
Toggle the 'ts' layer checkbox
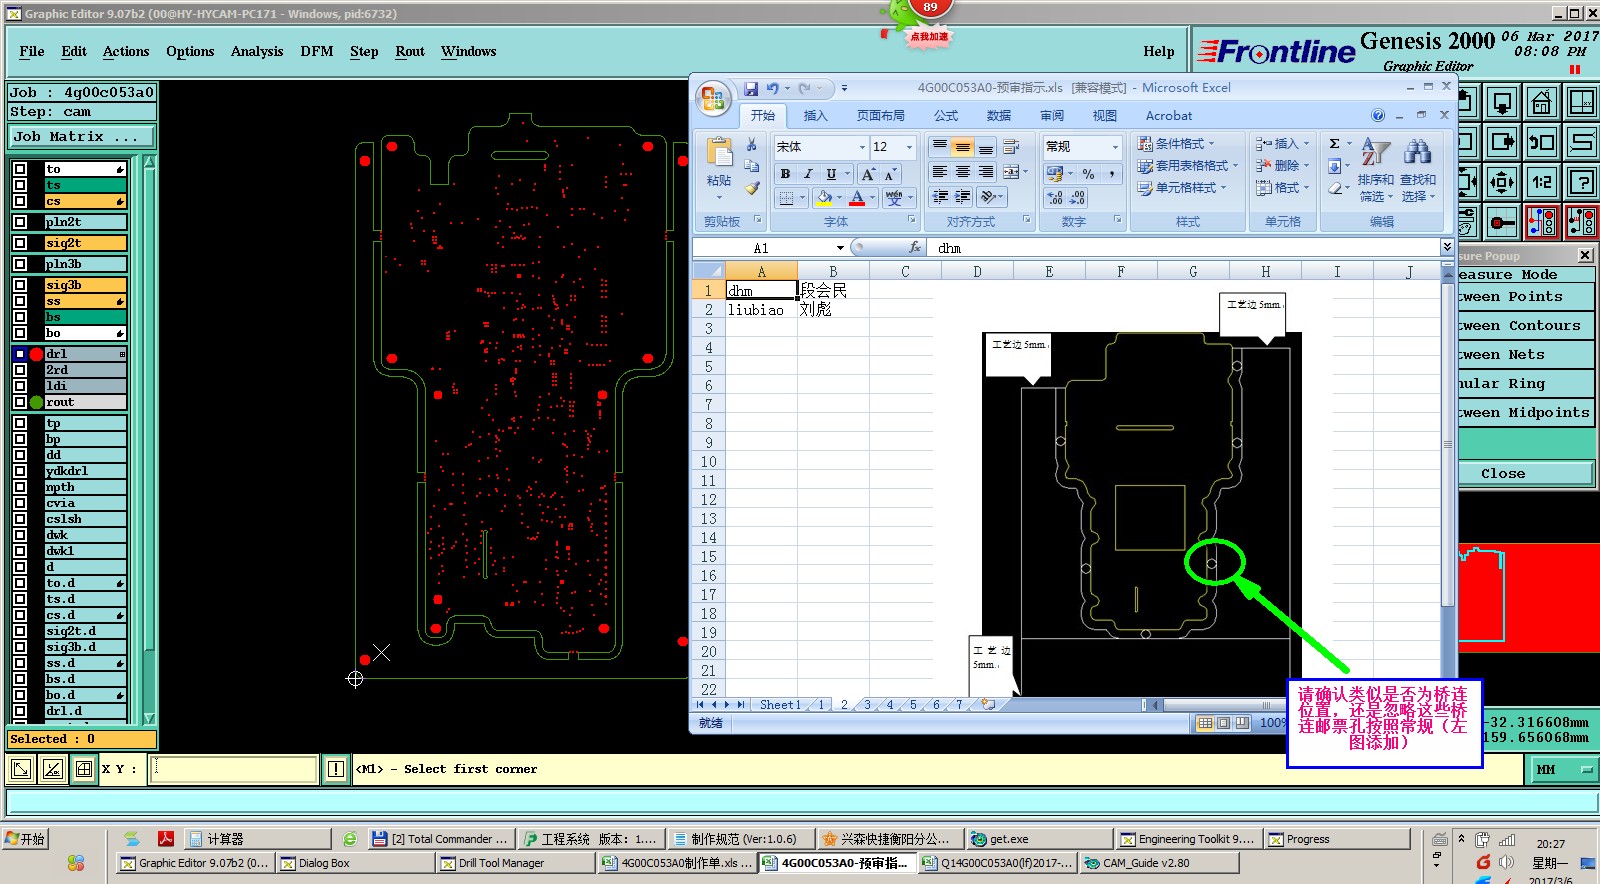click(x=20, y=185)
